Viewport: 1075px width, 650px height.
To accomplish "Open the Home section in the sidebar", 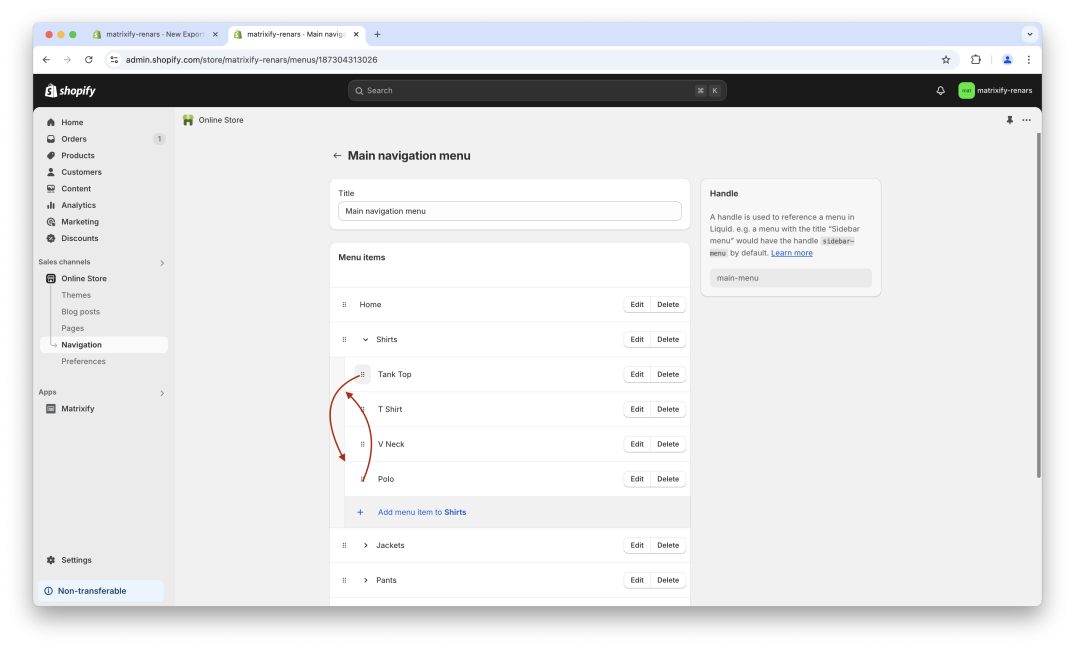I will coord(71,121).
